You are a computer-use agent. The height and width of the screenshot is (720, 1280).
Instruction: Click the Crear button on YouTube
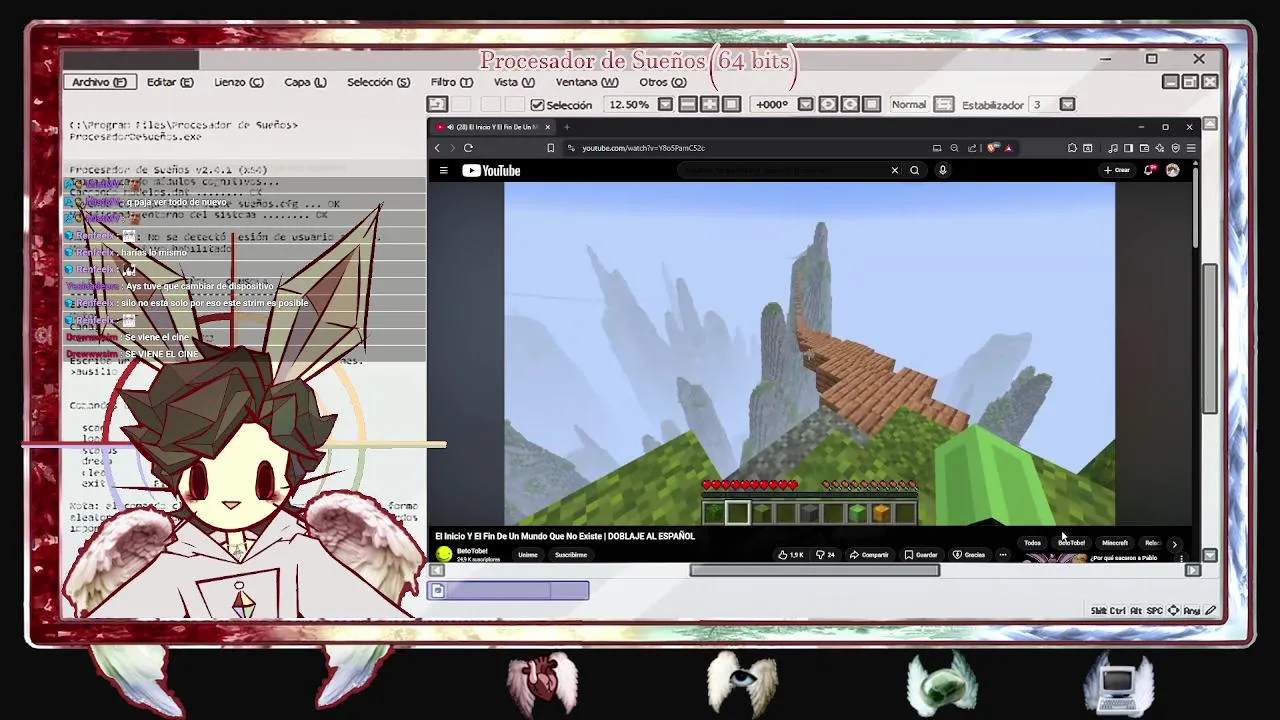click(x=1116, y=170)
